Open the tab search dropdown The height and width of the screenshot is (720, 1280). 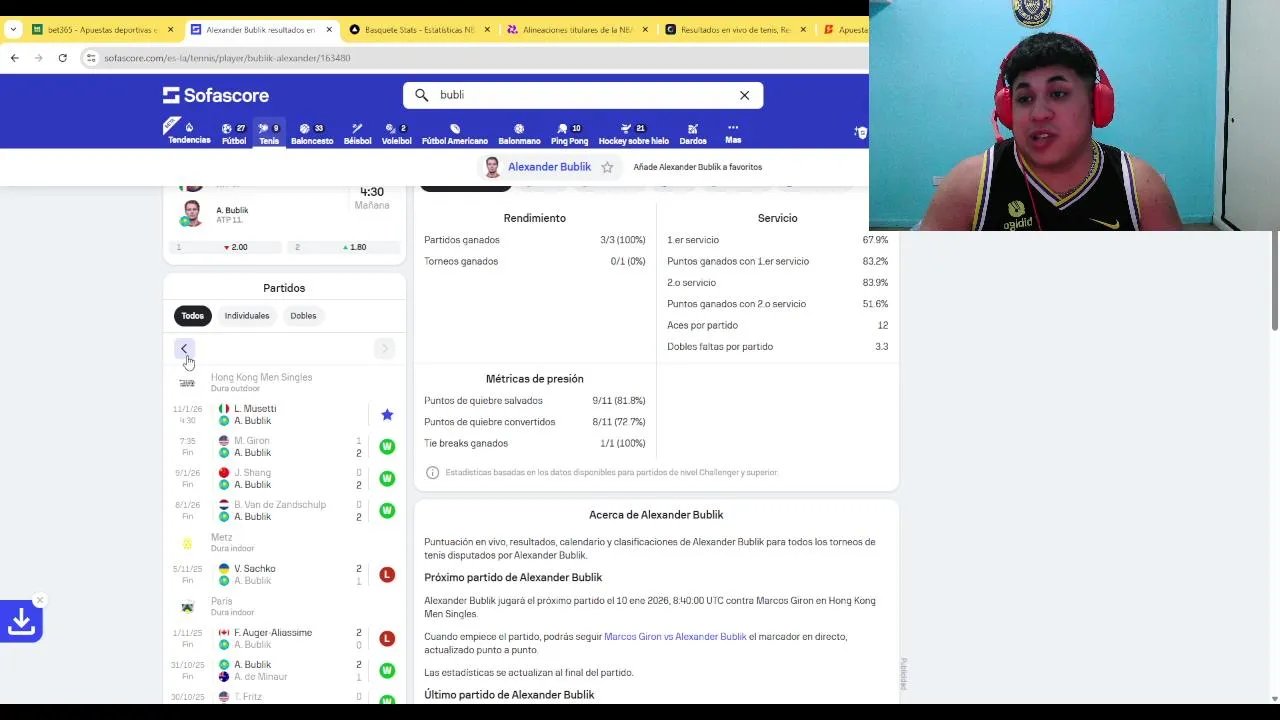[13, 30]
